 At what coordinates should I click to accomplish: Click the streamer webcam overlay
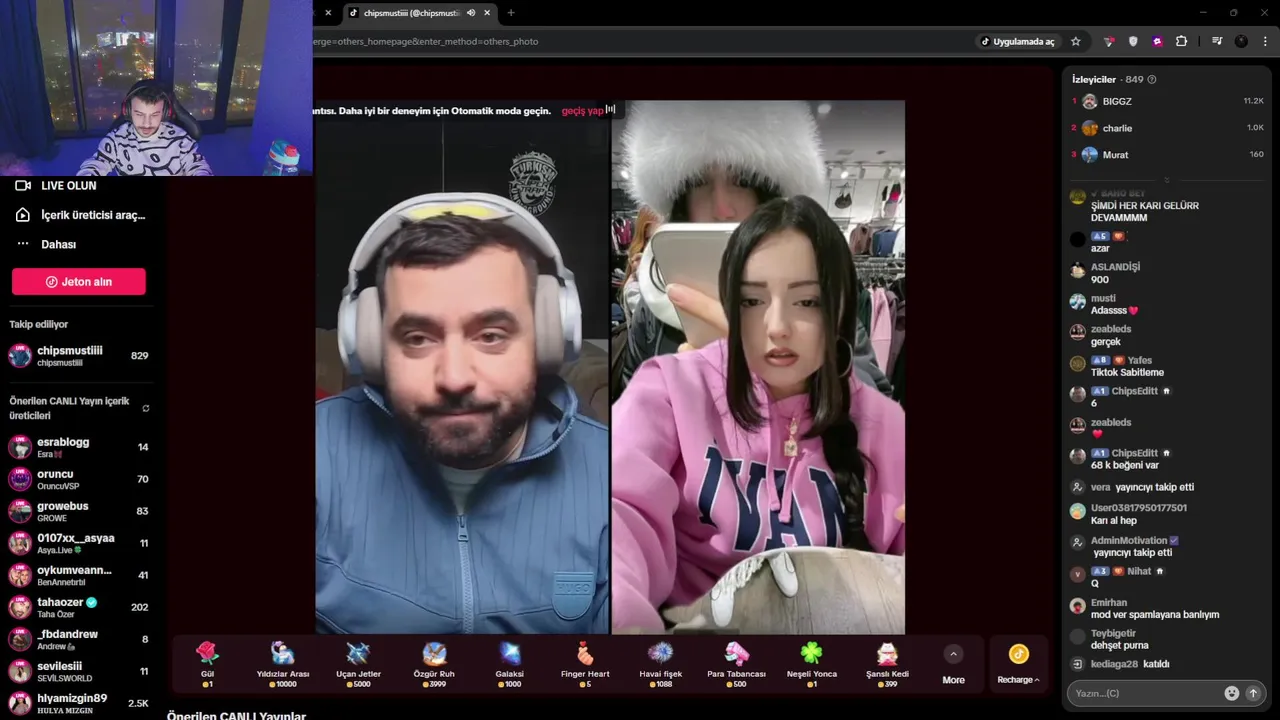pyautogui.click(x=156, y=88)
